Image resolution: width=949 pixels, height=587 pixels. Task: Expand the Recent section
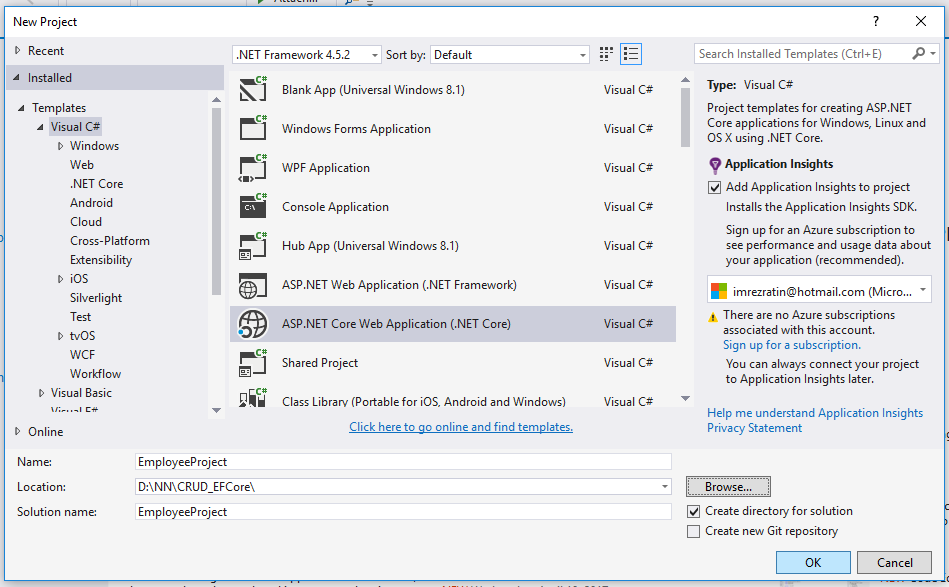pos(18,50)
